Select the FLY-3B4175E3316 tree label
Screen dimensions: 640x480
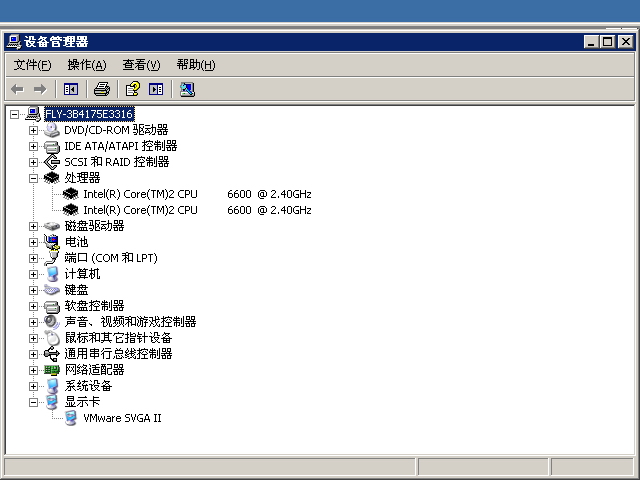(89, 114)
